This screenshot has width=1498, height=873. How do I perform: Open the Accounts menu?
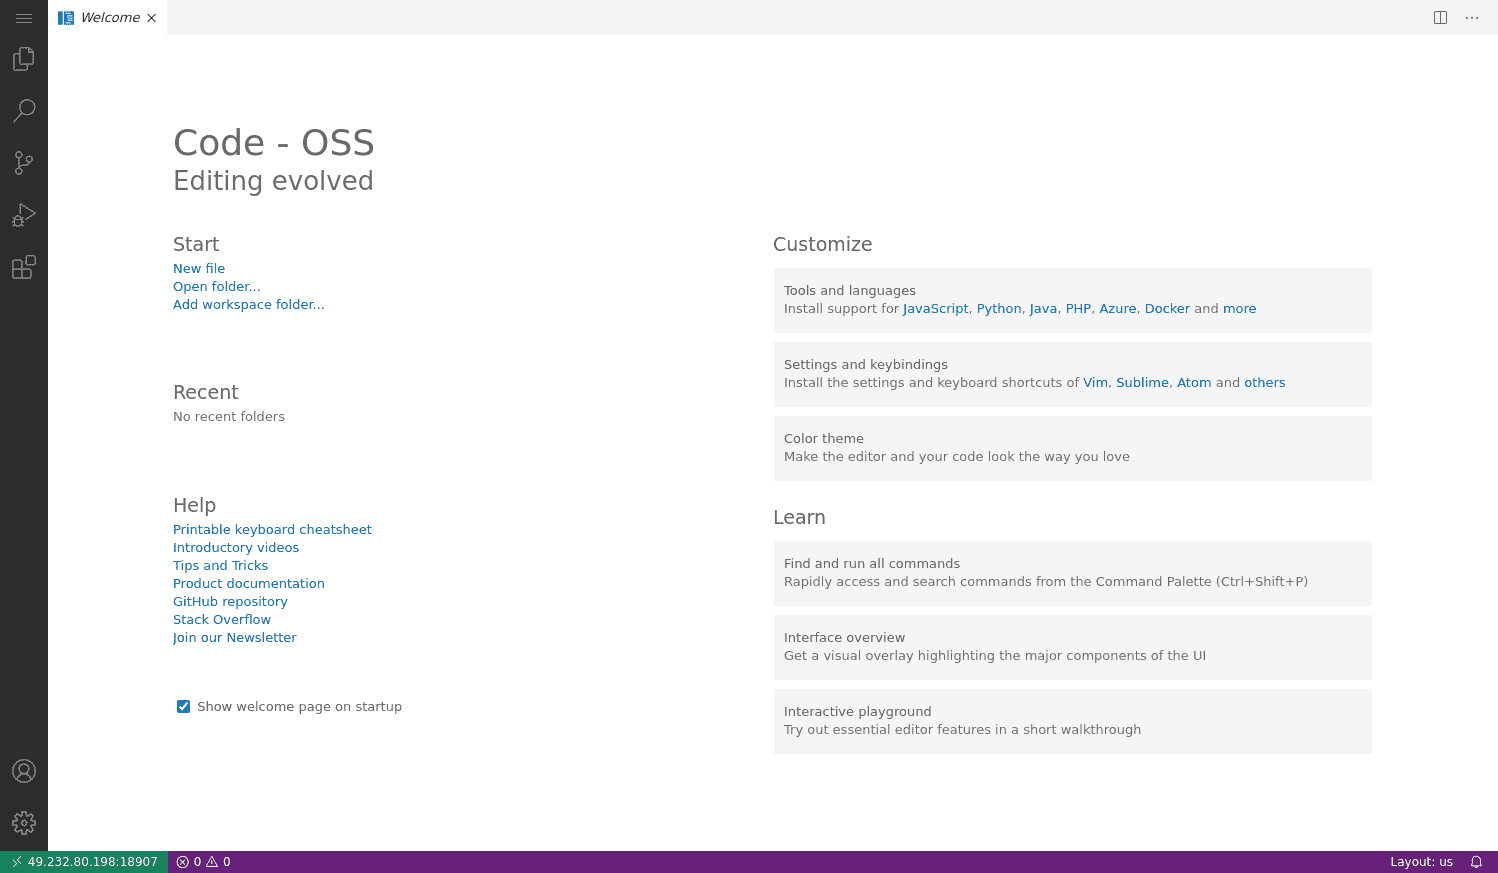pyautogui.click(x=24, y=771)
